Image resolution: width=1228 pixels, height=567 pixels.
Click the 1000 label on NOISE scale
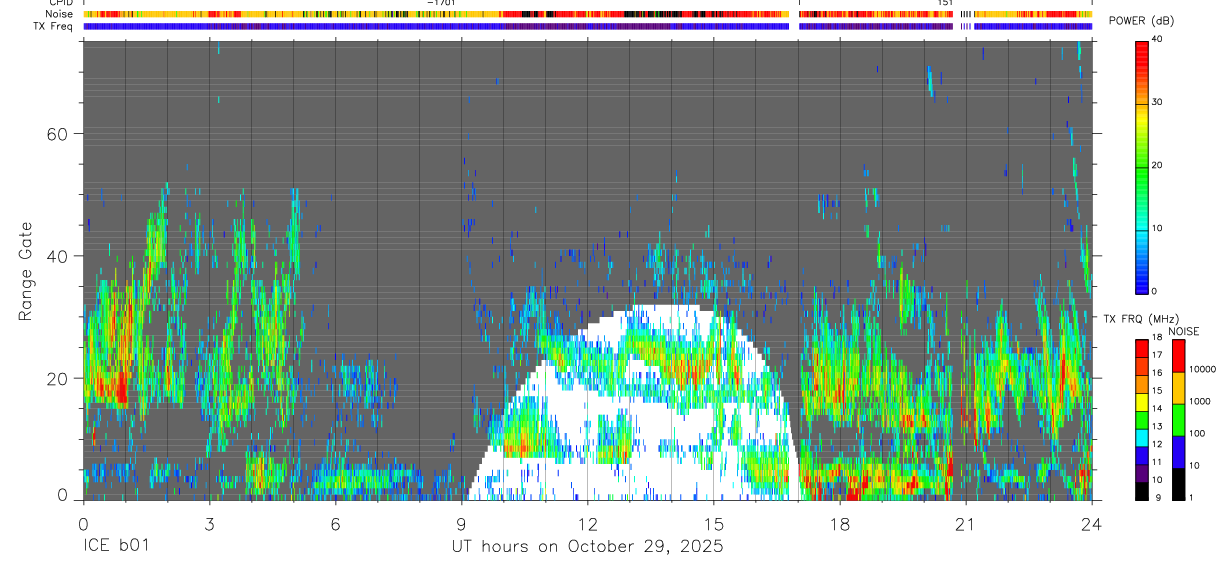pos(1199,401)
